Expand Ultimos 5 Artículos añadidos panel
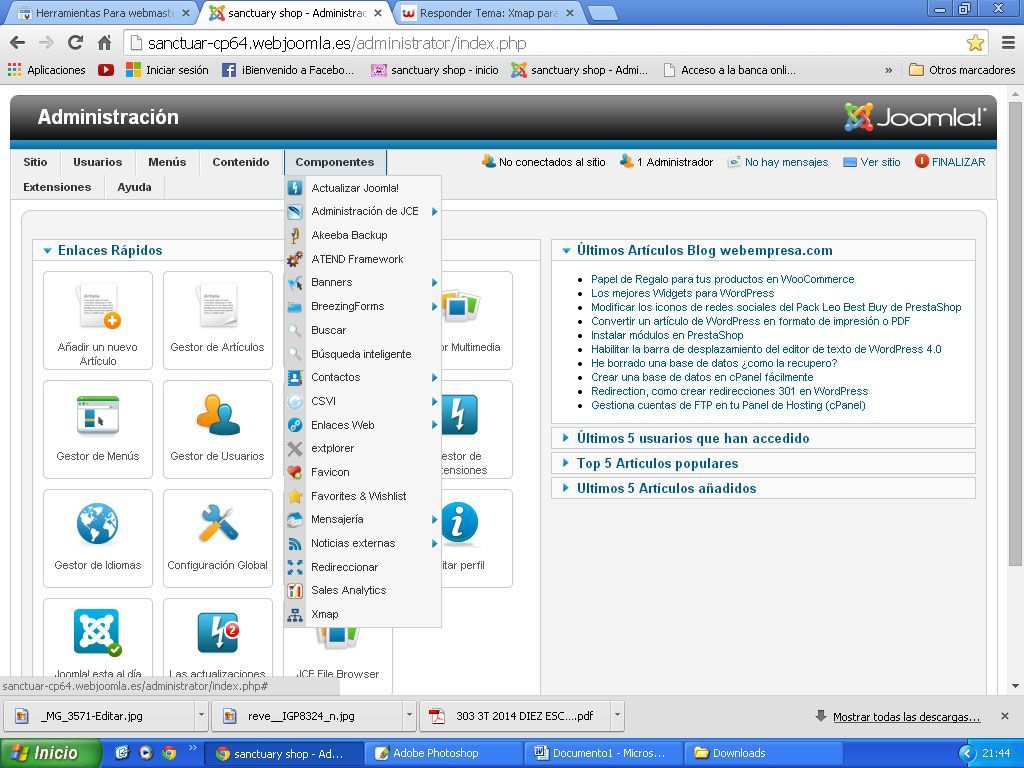This screenshot has height=768, width=1024. click(x=566, y=488)
